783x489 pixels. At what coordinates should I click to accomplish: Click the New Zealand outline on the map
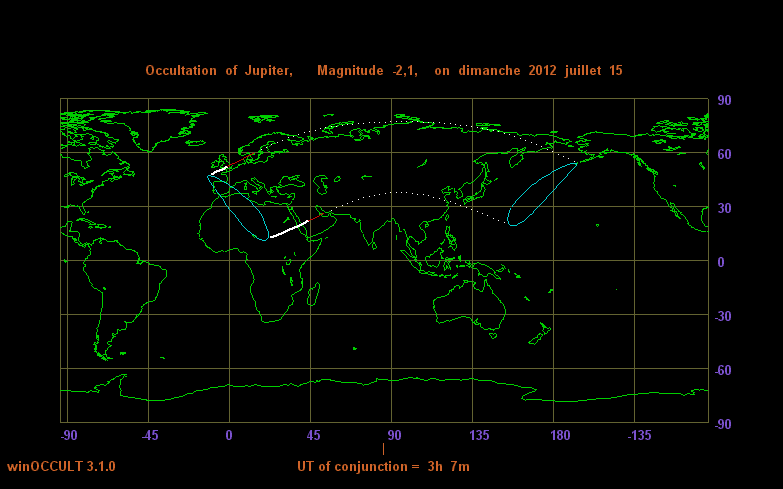(x=540, y=334)
